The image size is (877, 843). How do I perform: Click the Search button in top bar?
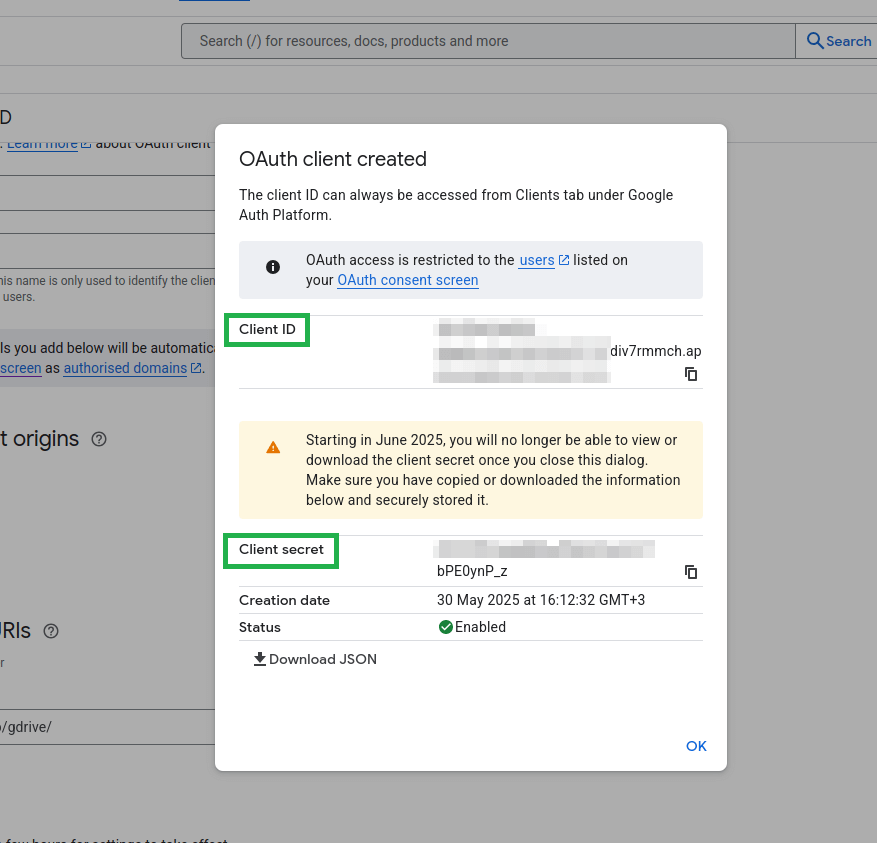838,41
